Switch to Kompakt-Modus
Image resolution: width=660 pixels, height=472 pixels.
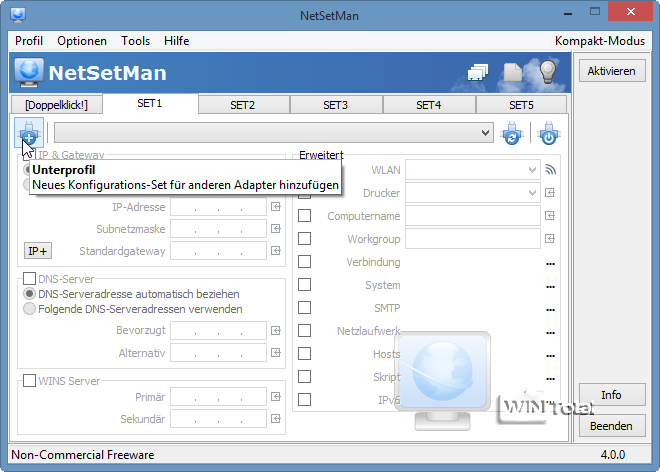pyautogui.click(x=599, y=41)
